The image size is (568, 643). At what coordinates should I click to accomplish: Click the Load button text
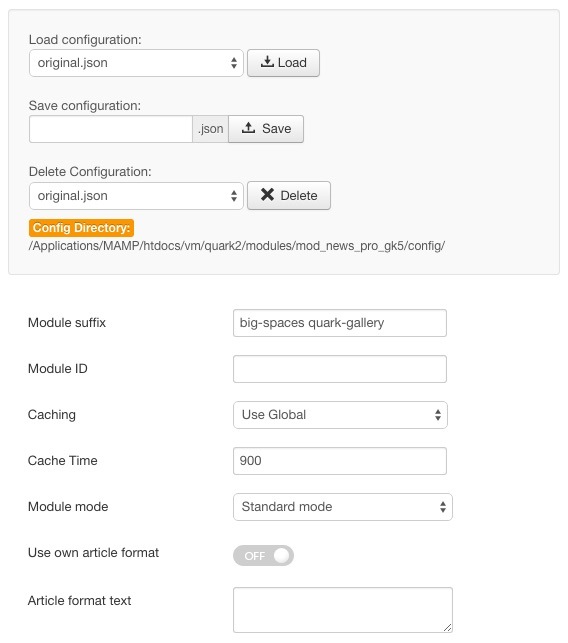click(x=292, y=62)
